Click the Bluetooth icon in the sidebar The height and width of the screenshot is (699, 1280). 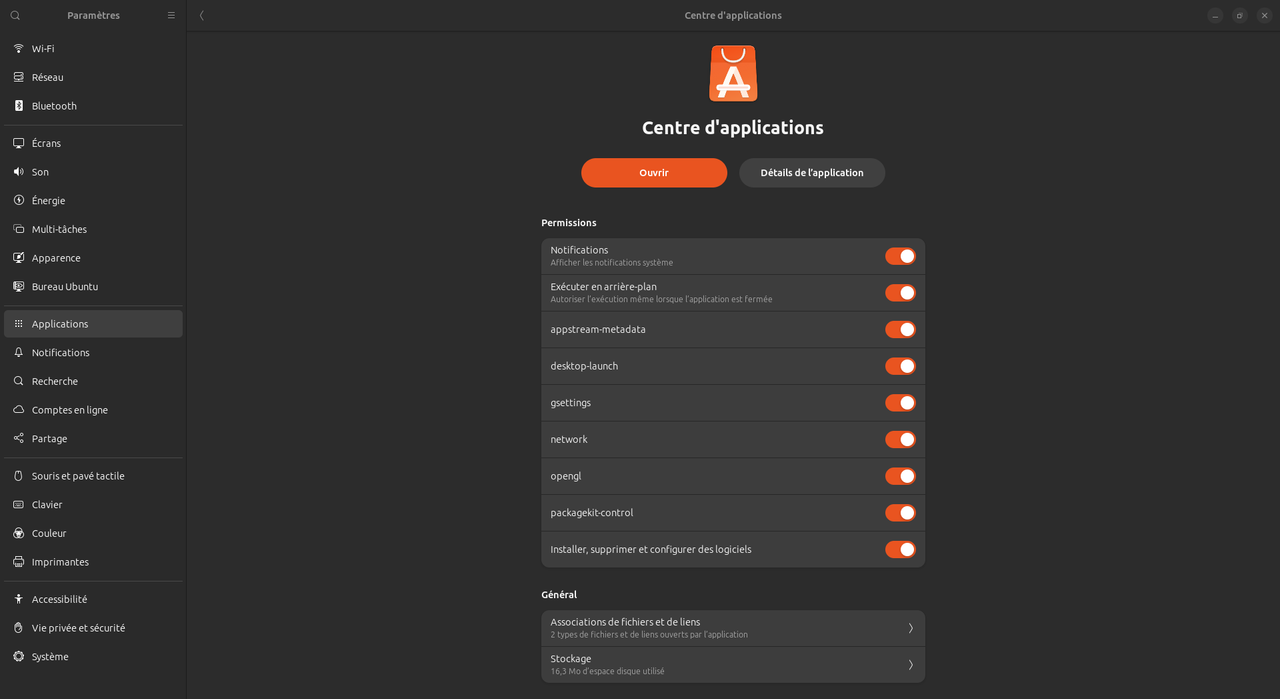(18, 106)
